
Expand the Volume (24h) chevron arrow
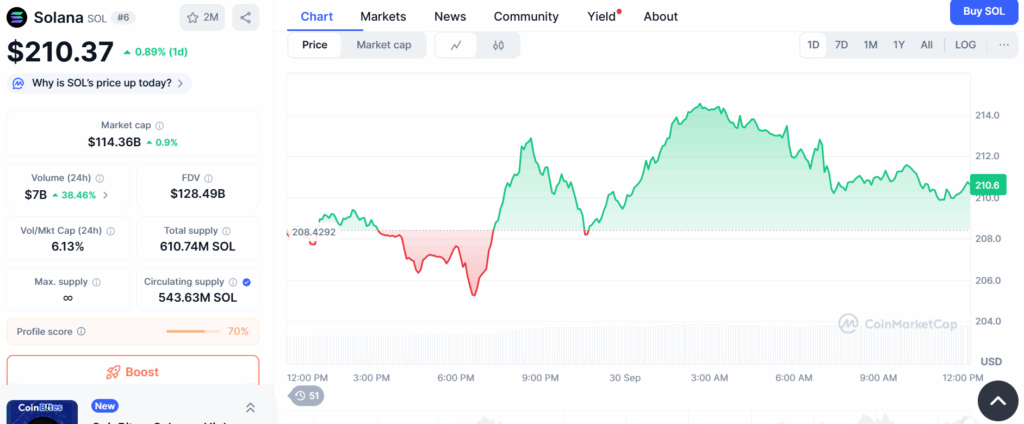click(105, 195)
